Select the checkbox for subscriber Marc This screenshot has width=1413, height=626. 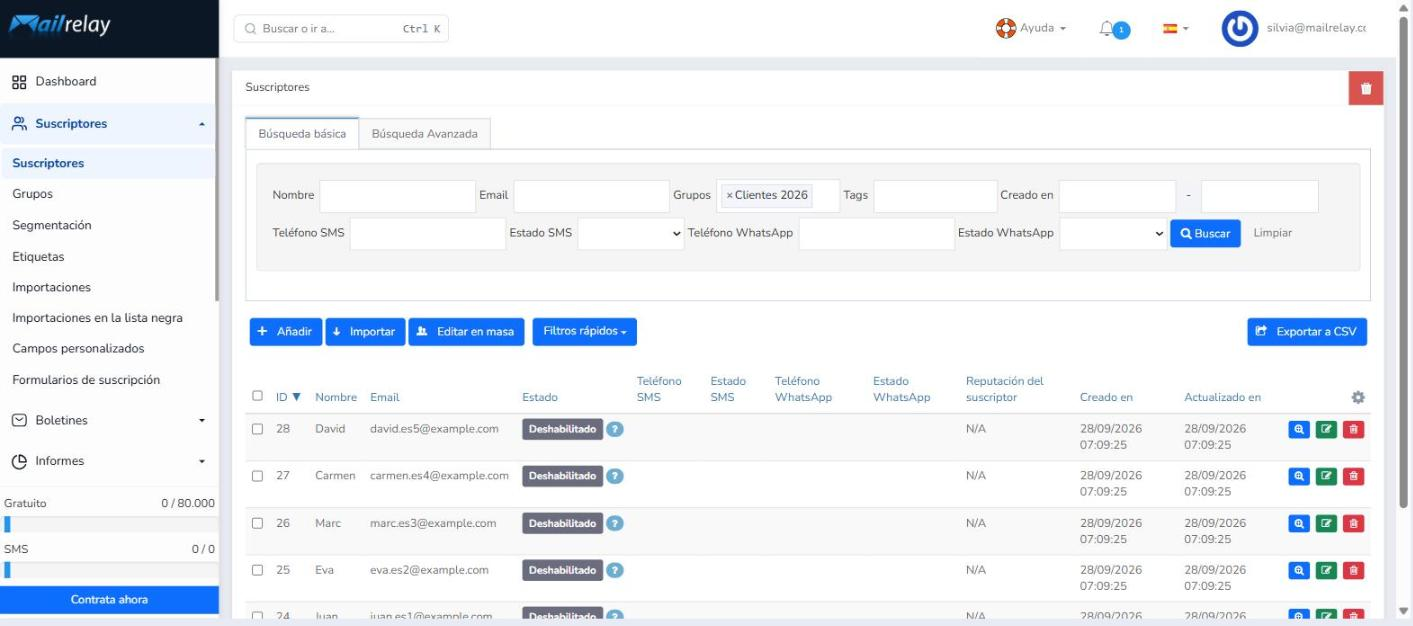coord(258,523)
